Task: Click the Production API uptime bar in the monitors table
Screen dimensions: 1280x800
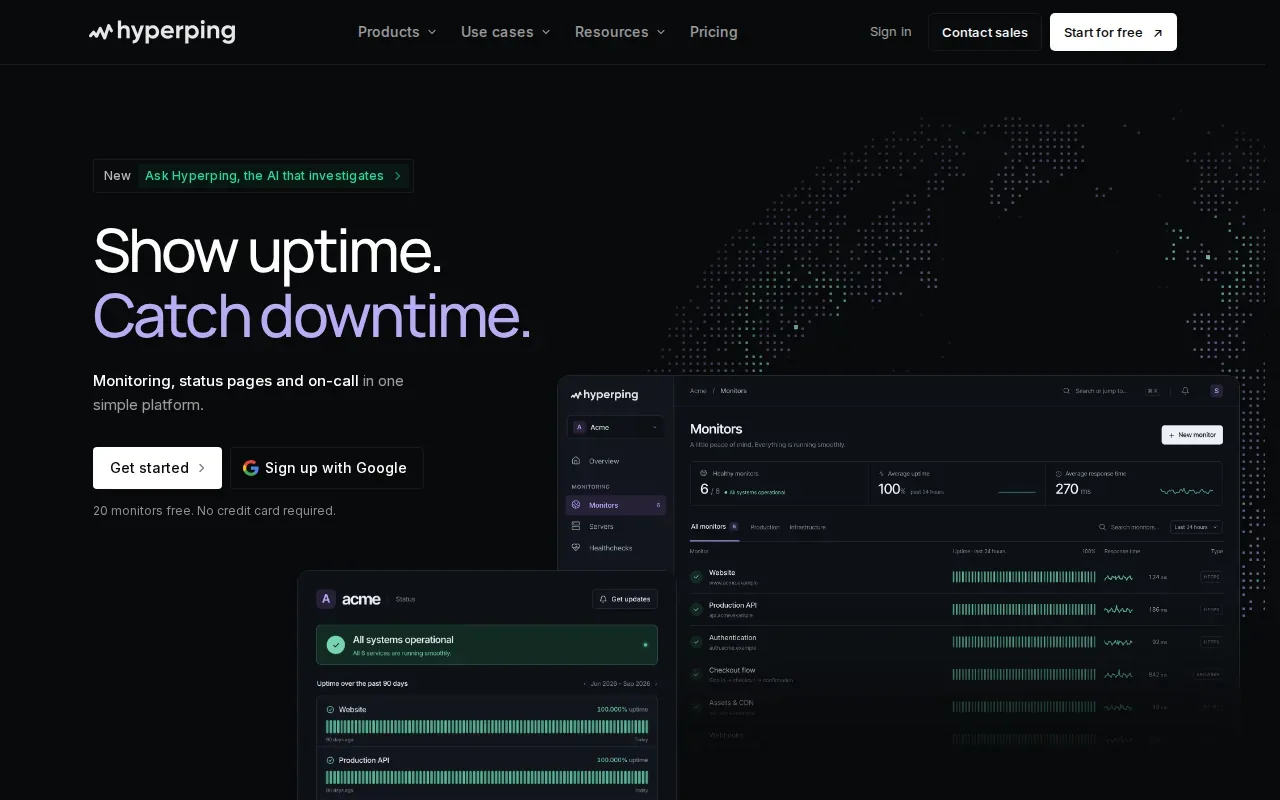Action: pyautogui.click(x=1024, y=609)
